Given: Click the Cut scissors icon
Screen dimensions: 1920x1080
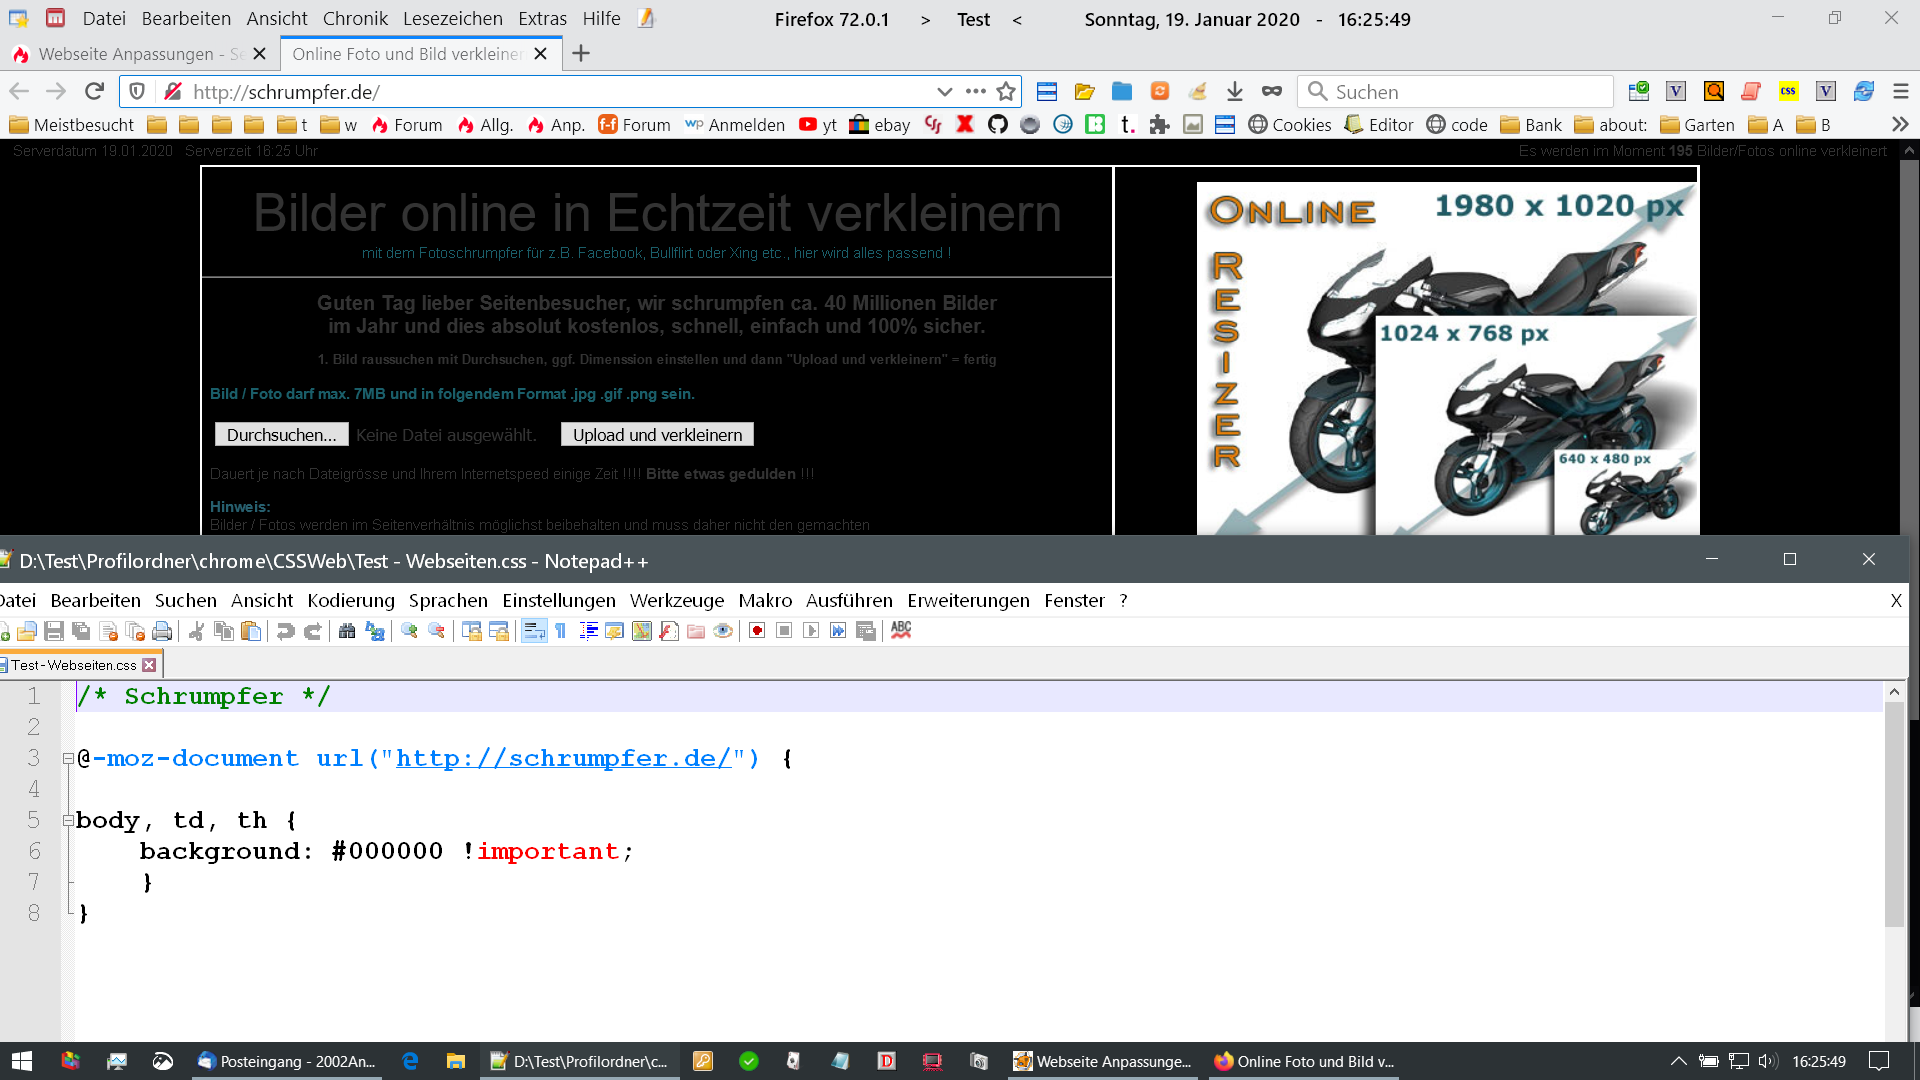Looking at the screenshot, I should coord(197,631).
